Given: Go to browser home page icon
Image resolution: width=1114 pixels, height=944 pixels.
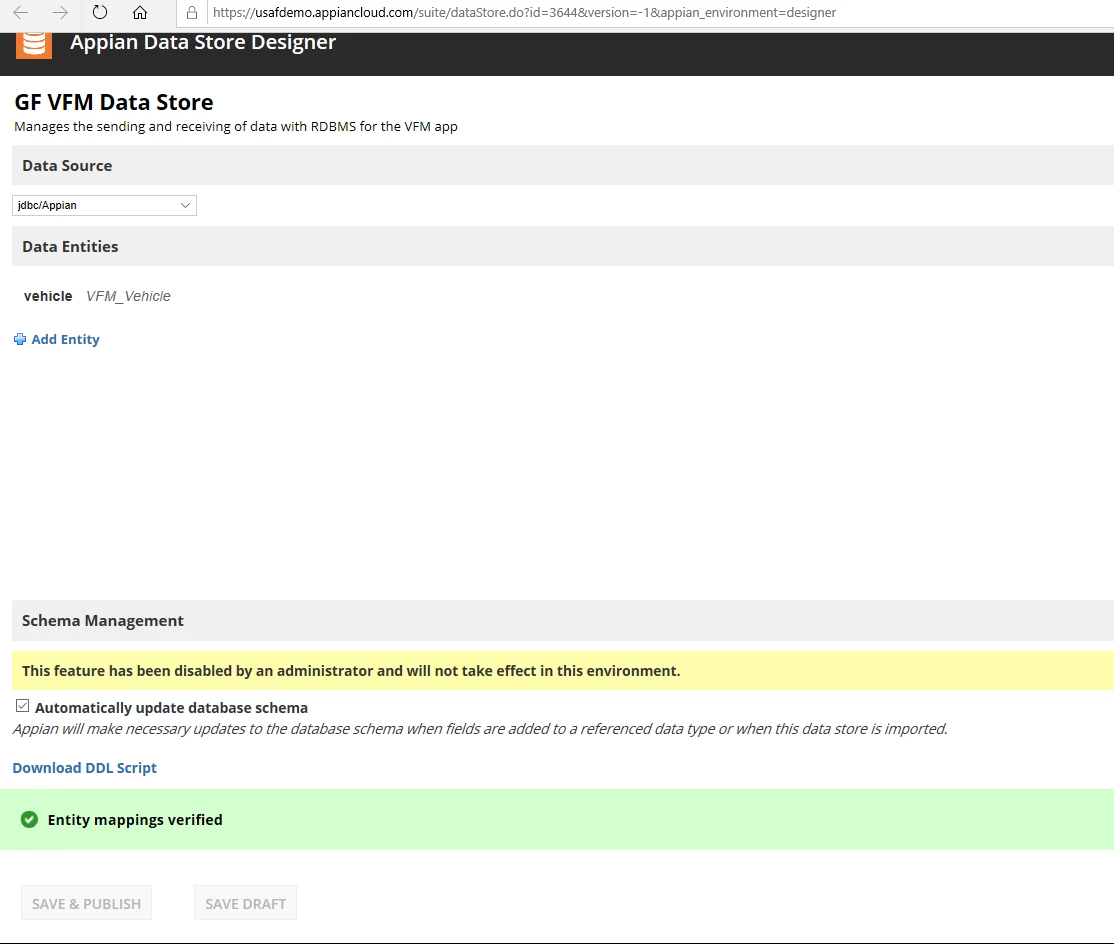Looking at the screenshot, I should pyautogui.click(x=140, y=12).
